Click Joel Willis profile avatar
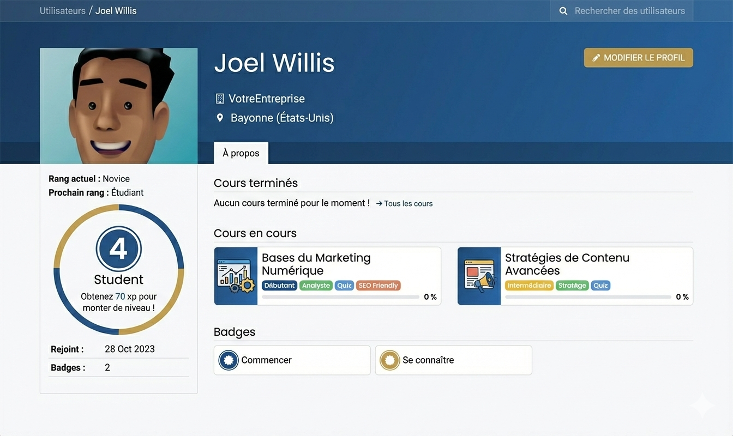The image size is (733, 436). 119,106
